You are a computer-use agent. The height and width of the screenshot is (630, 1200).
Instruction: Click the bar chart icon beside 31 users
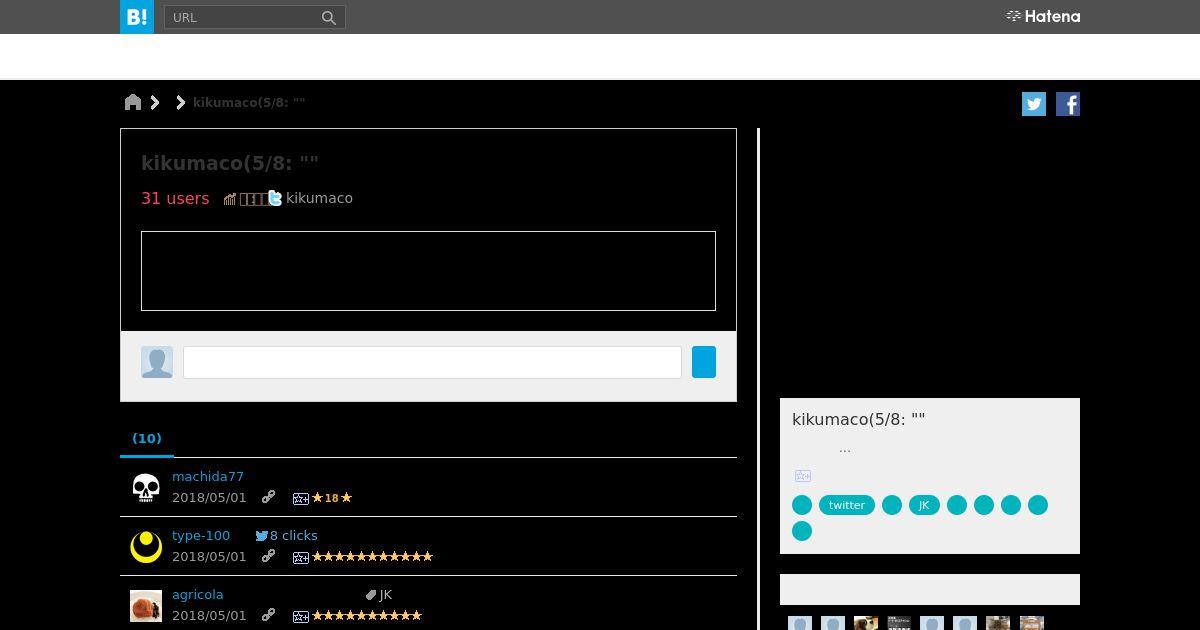point(230,199)
